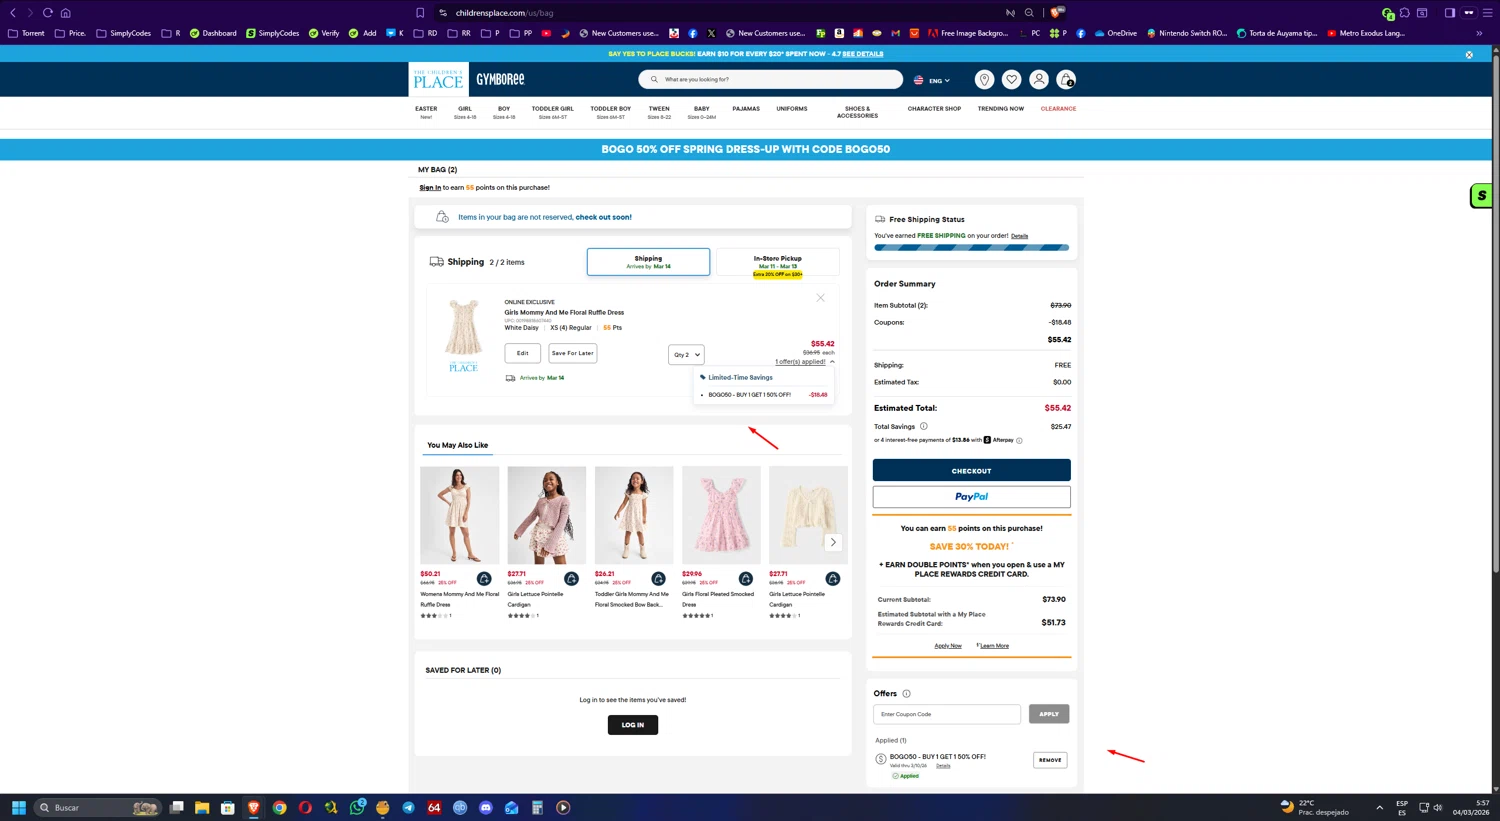Show next recommended products with carousel arrow
Image resolution: width=1500 pixels, height=821 pixels.
pyautogui.click(x=833, y=542)
